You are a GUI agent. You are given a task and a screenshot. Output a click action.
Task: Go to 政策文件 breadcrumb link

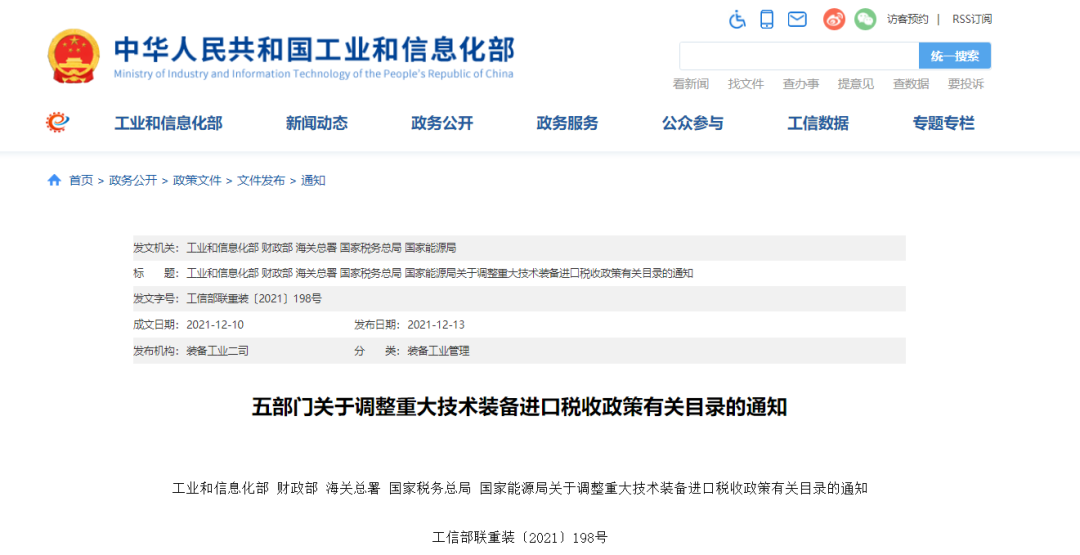click(198, 180)
